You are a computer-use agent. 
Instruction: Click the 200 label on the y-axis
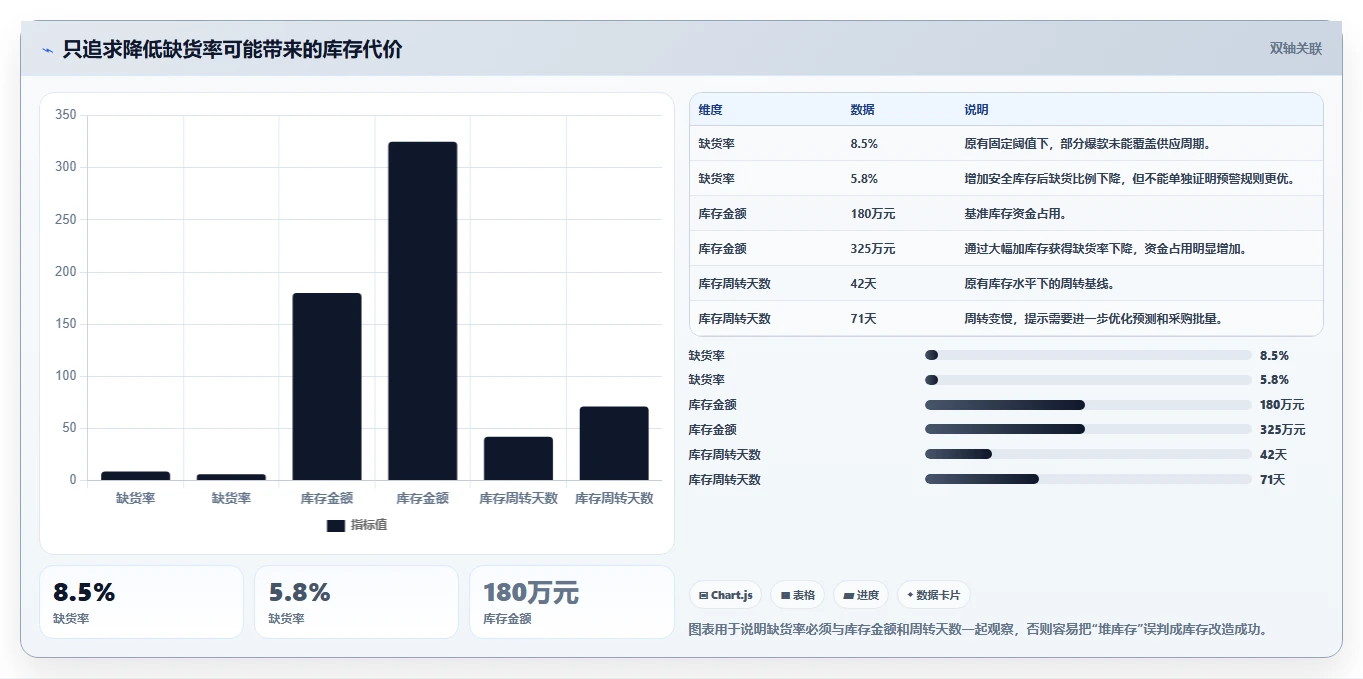[x=66, y=272]
